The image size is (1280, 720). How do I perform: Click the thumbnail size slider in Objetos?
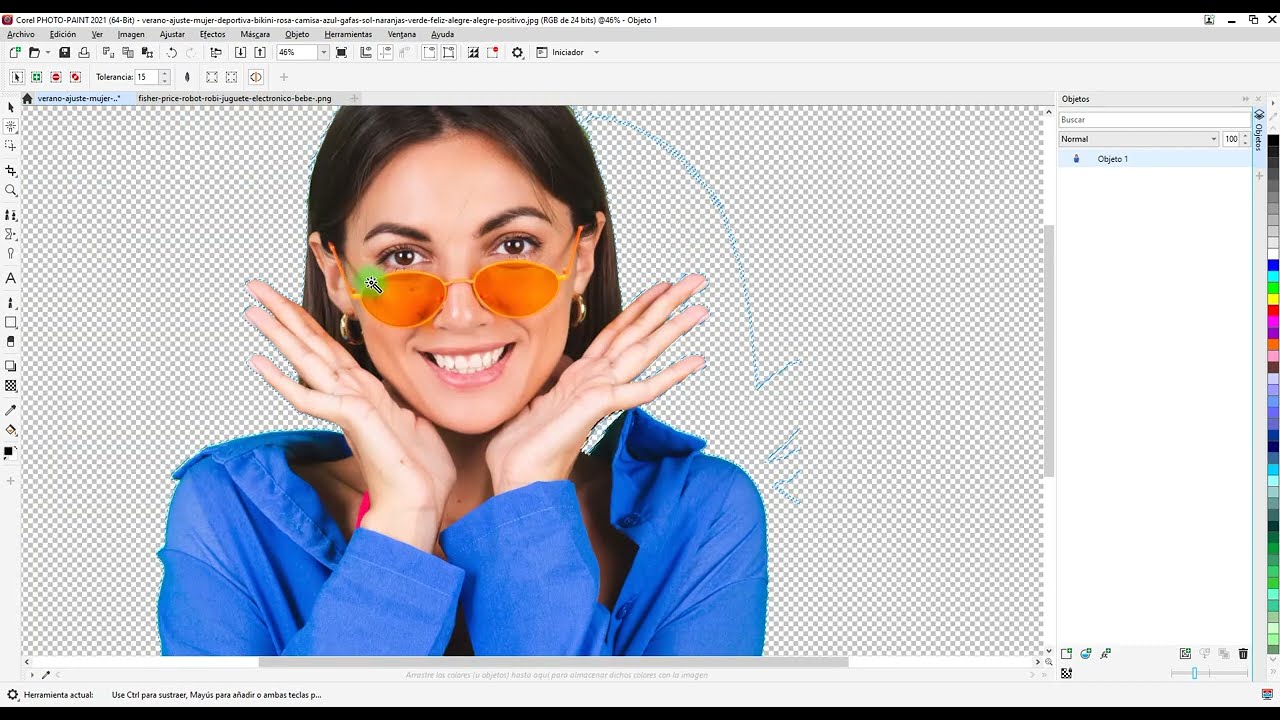click(x=1209, y=673)
